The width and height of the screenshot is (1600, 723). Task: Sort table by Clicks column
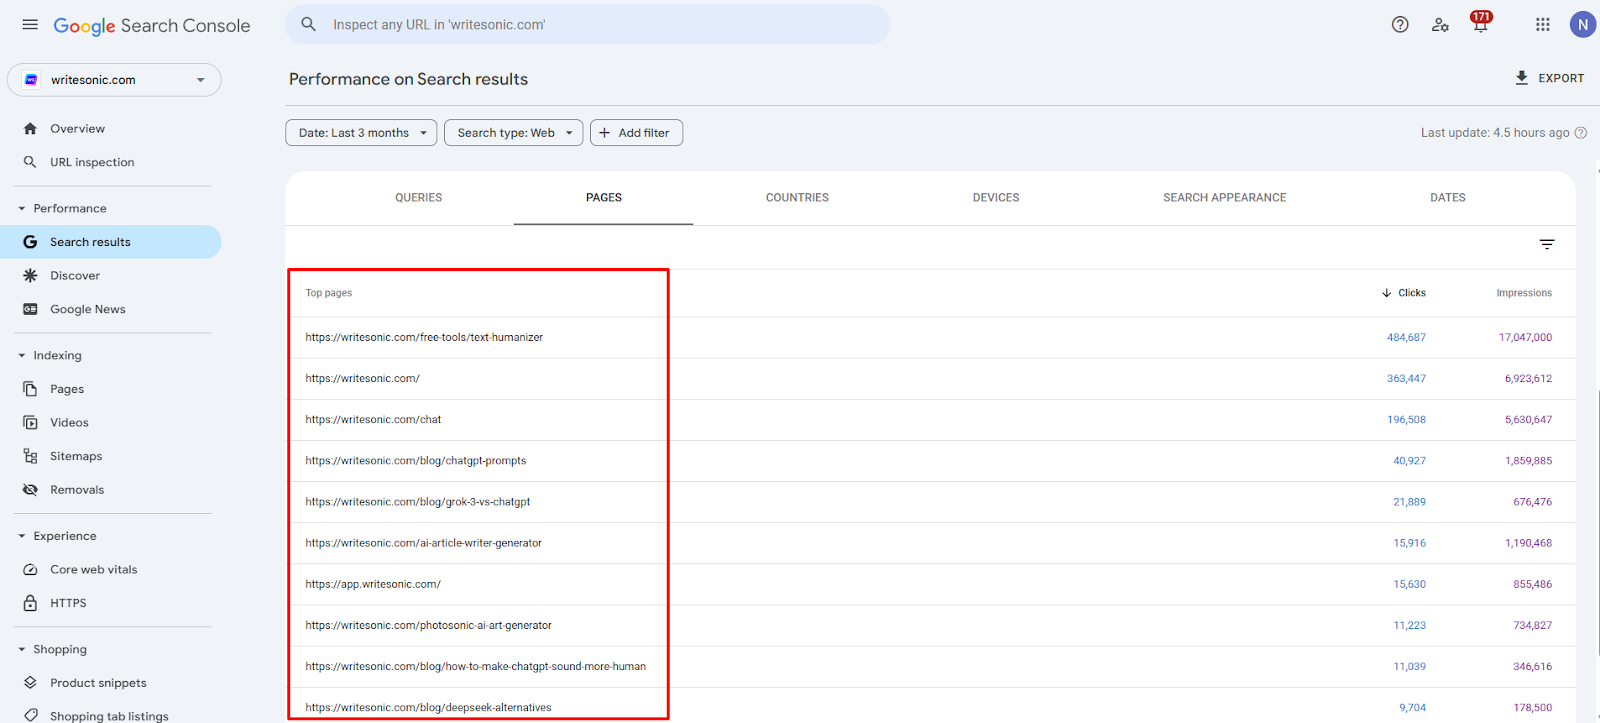pyautogui.click(x=1404, y=293)
